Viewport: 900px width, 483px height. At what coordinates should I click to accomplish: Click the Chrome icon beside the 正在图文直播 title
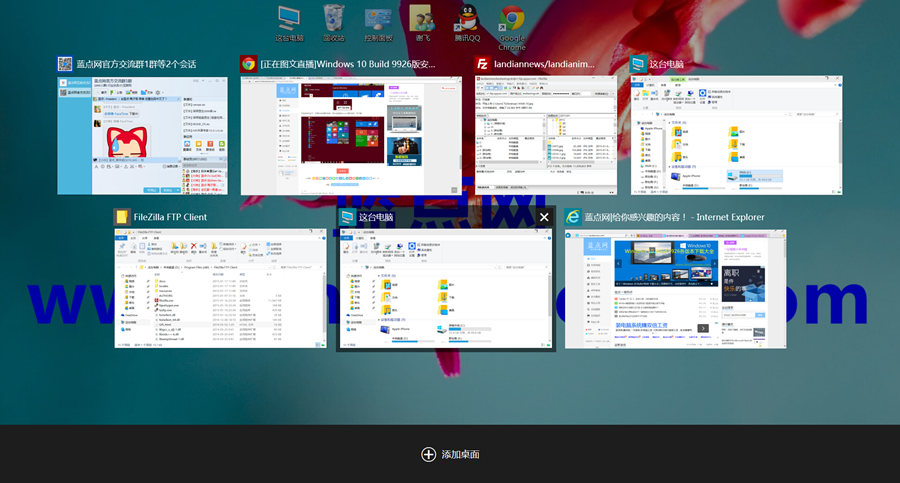[x=249, y=64]
